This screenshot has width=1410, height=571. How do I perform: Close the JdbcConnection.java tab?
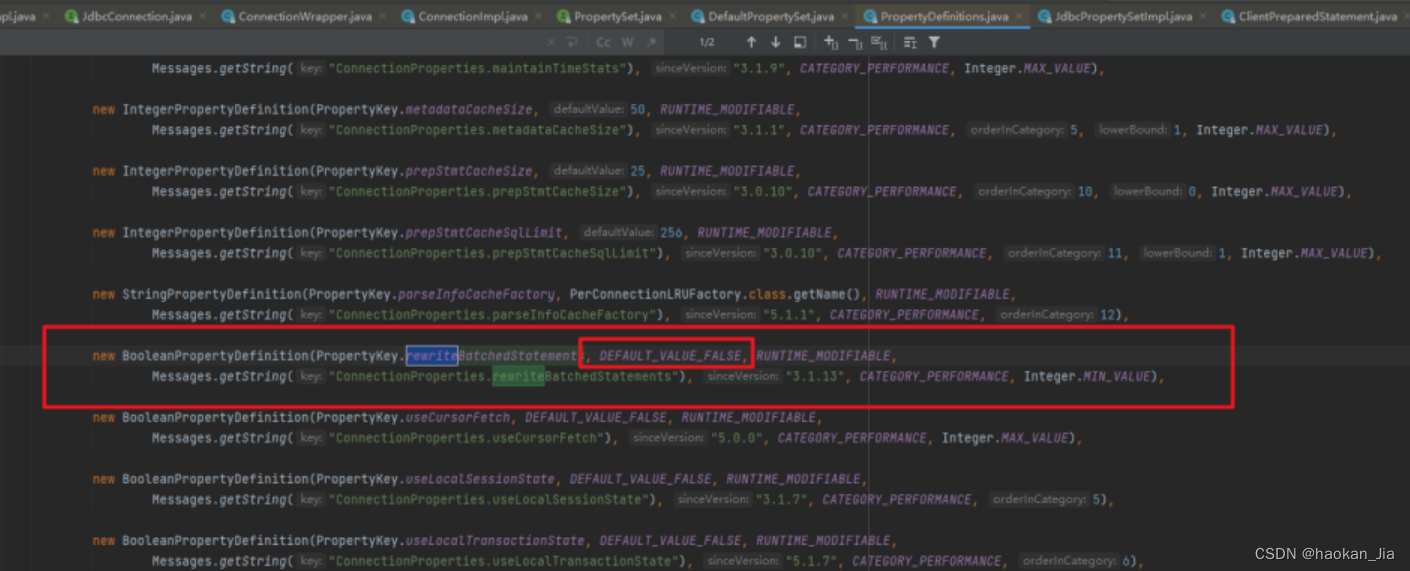[204, 17]
